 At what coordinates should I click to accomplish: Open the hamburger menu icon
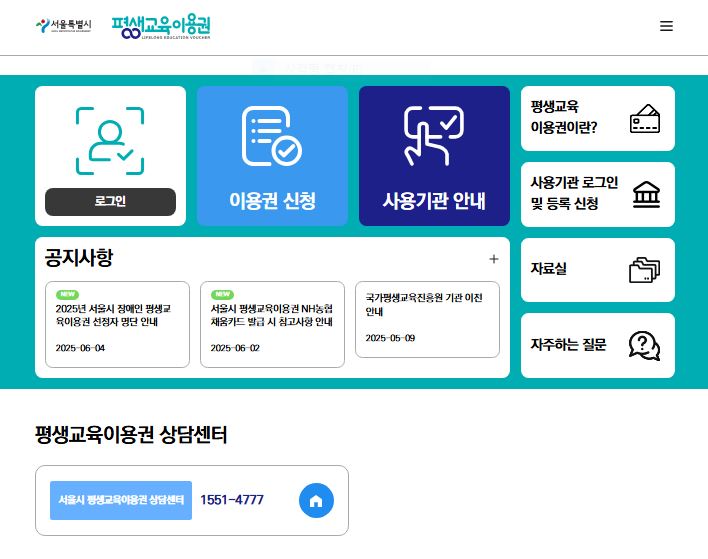tap(666, 26)
